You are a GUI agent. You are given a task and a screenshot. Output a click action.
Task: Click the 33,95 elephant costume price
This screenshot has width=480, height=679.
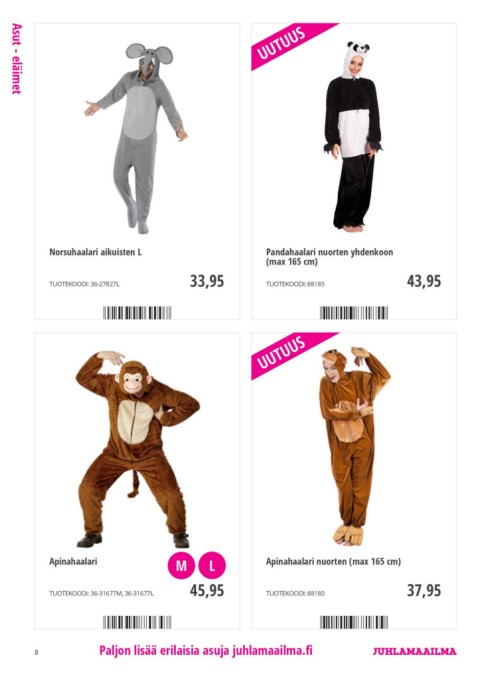[207, 281]
